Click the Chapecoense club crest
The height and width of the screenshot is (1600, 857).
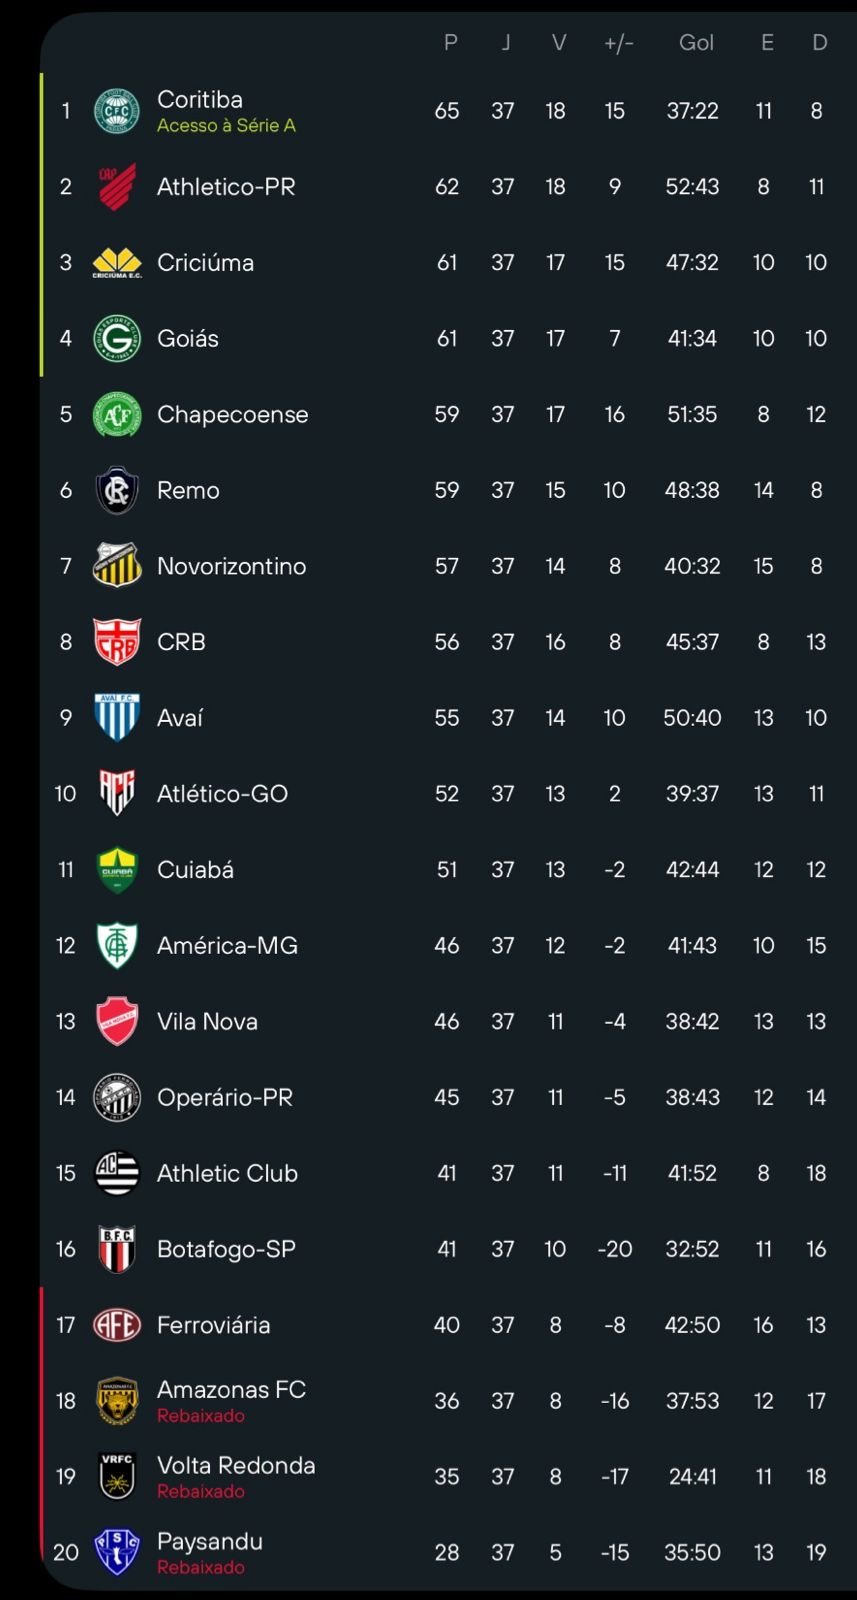click(x=117, y=415)
